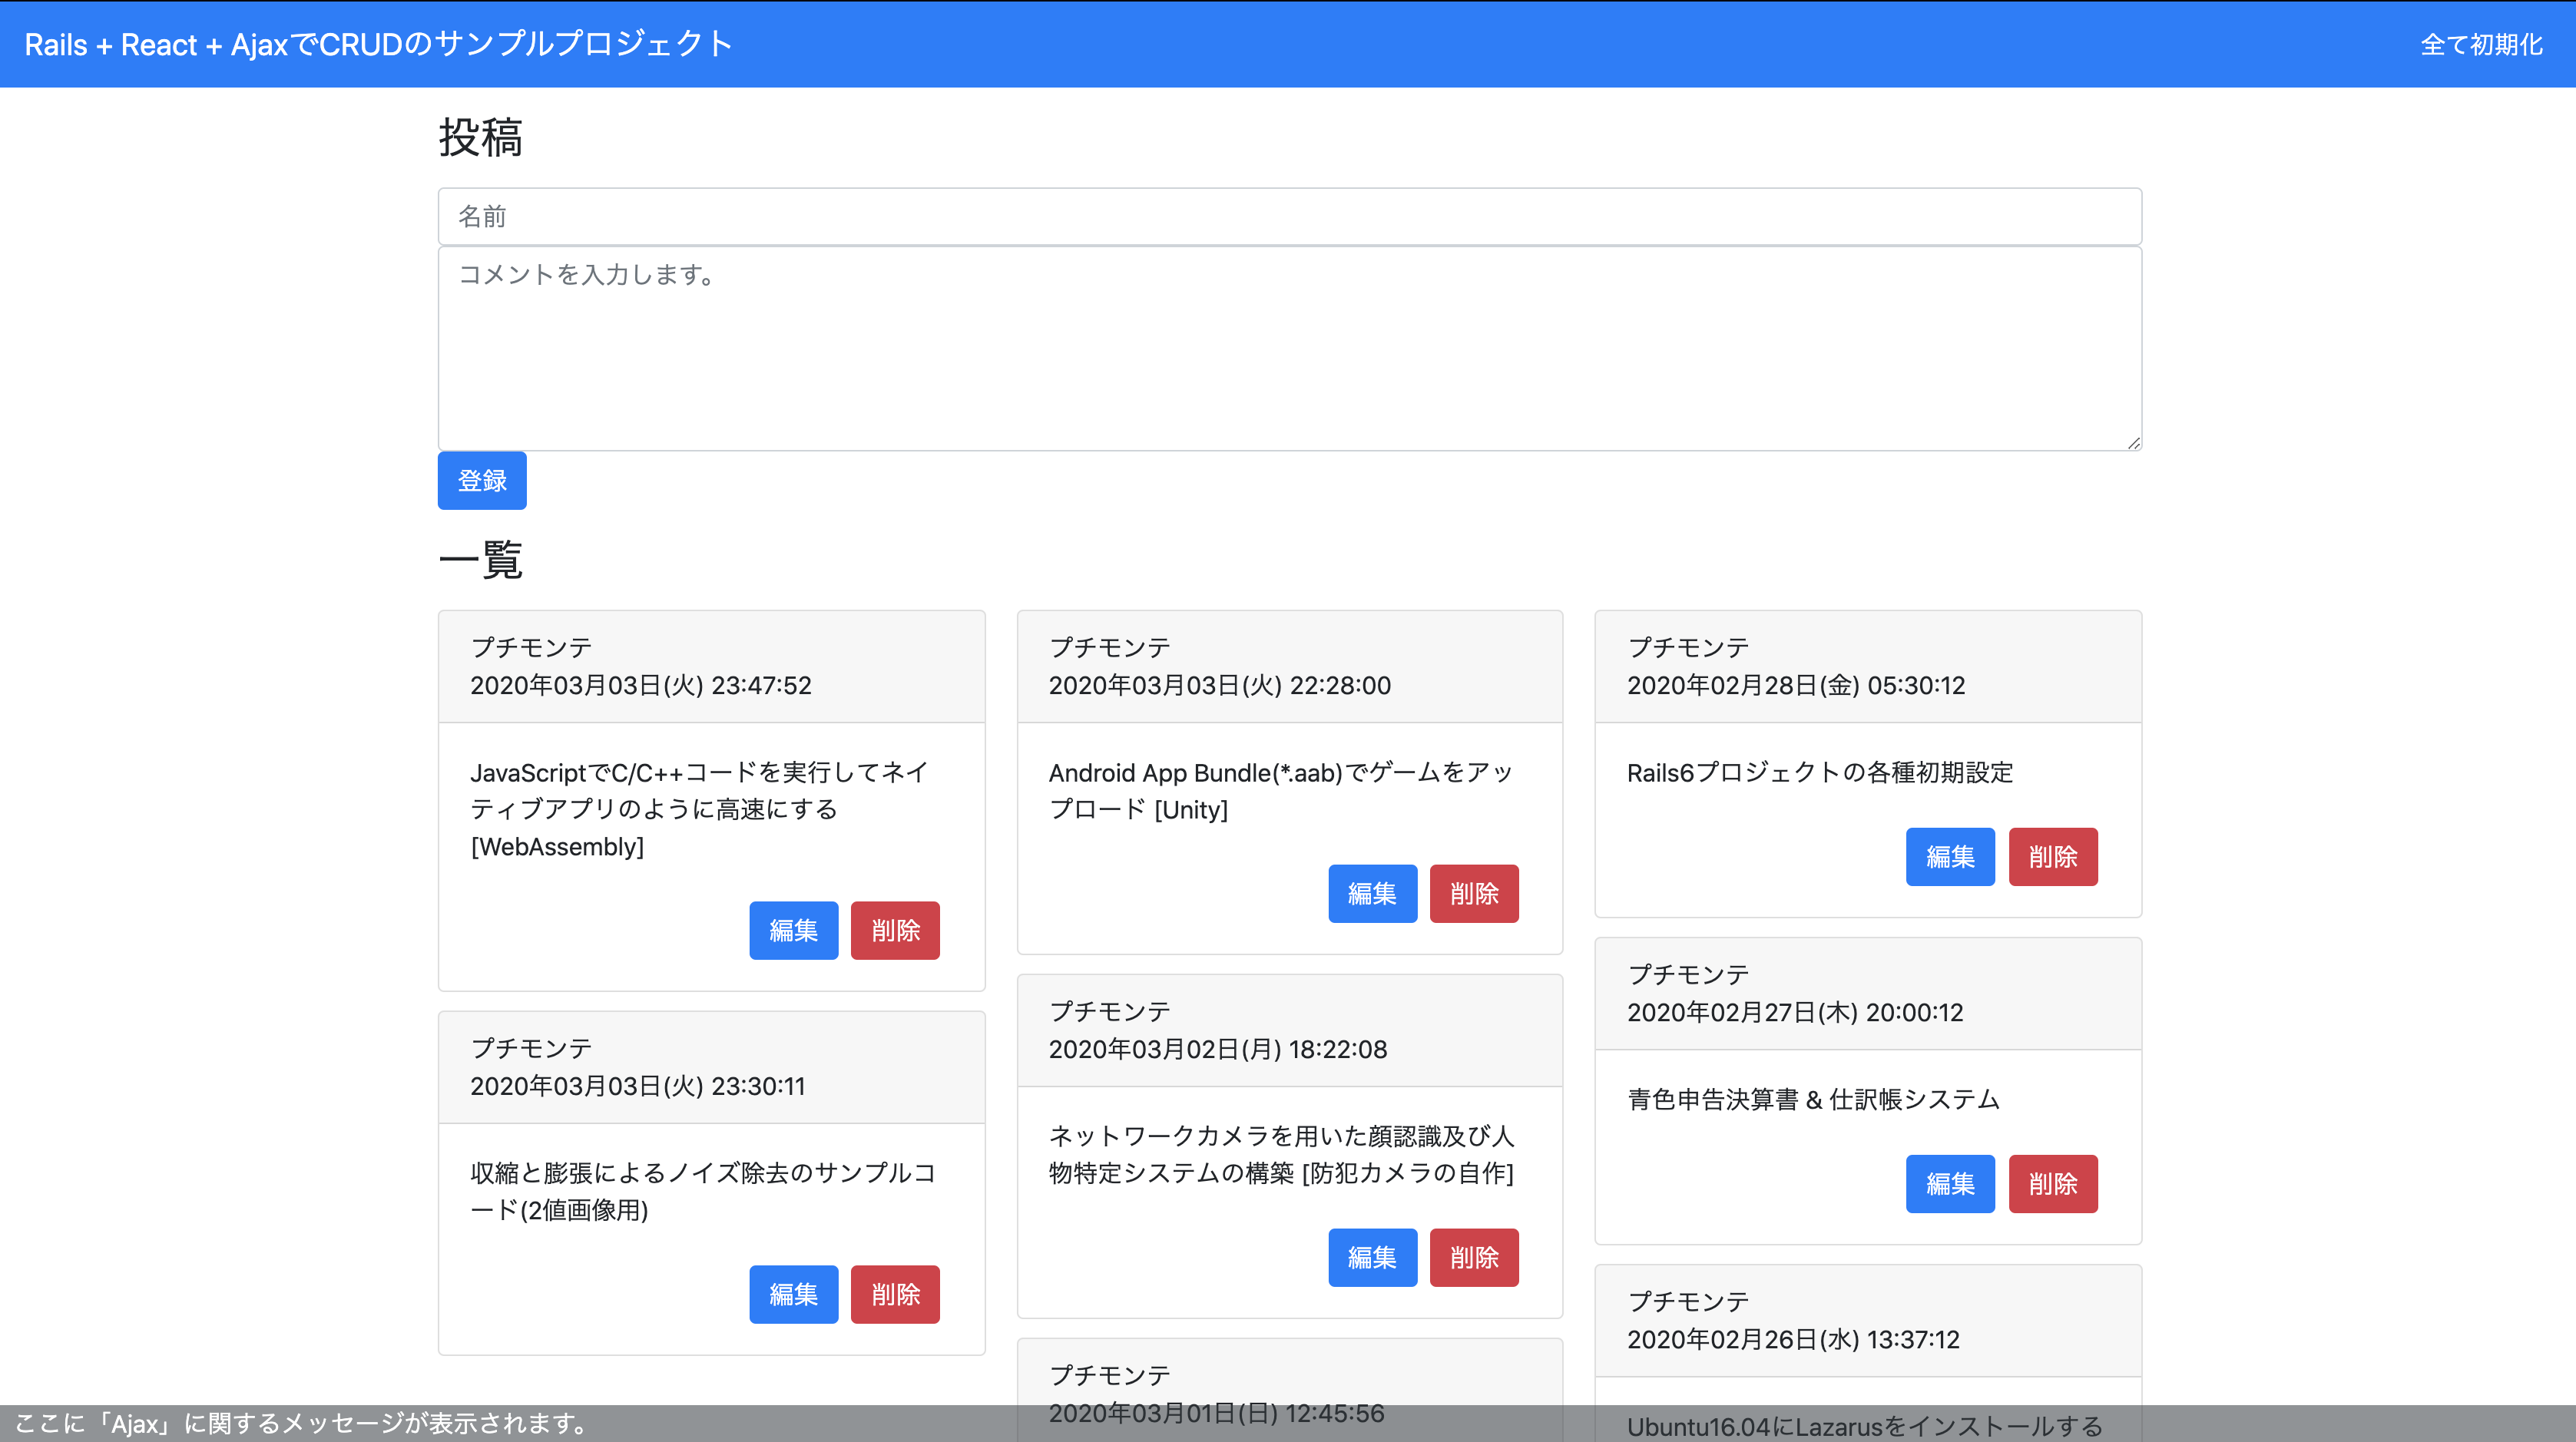Edit the WebAssembly post with 編集

793,931
